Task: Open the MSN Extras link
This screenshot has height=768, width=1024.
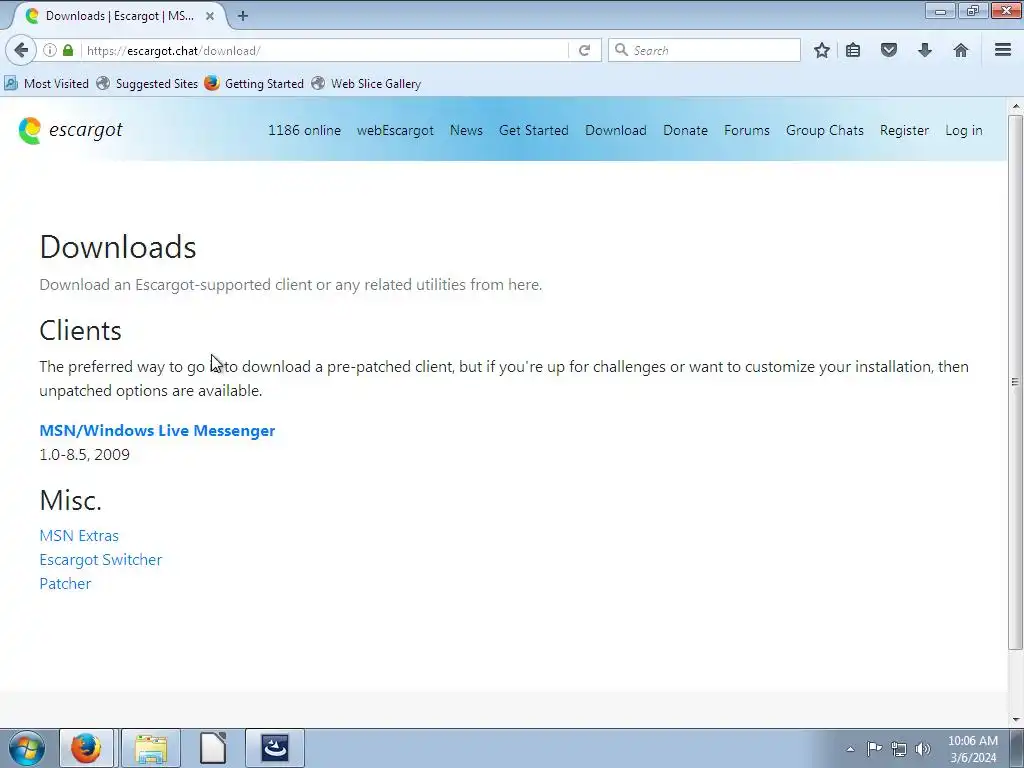Action: click(x=79, y=536)
